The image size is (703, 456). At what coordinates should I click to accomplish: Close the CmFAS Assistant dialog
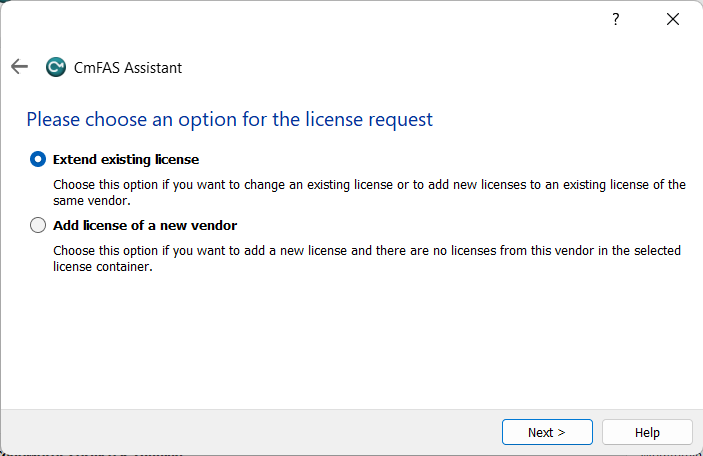pyautogui.click(x=675, y=19)
